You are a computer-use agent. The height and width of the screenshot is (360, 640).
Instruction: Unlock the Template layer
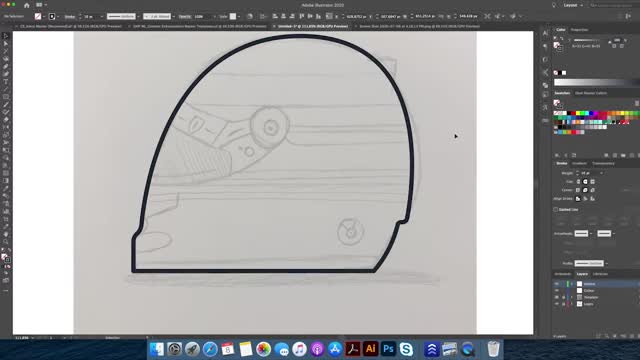[563, 297]
